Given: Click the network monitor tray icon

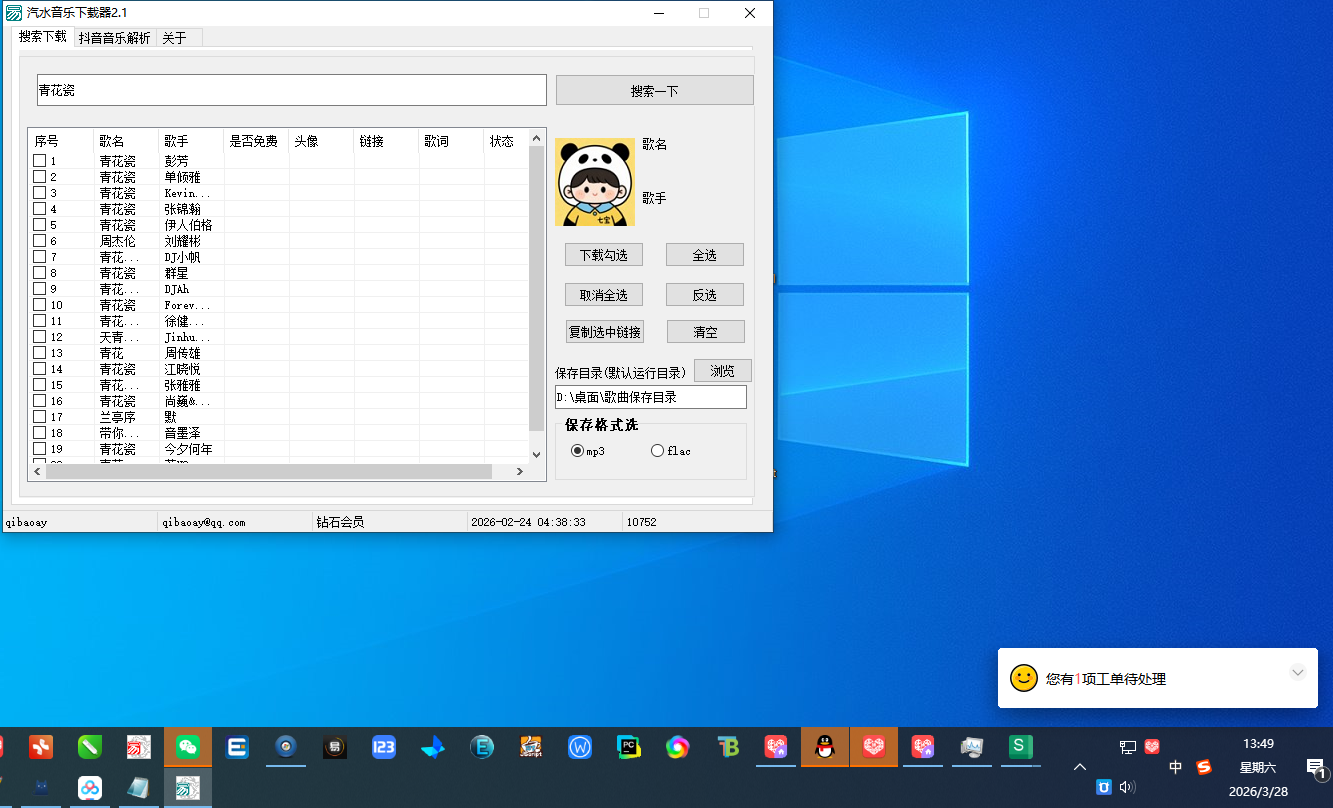Looking at the screenshot, I should (1127, 746).
